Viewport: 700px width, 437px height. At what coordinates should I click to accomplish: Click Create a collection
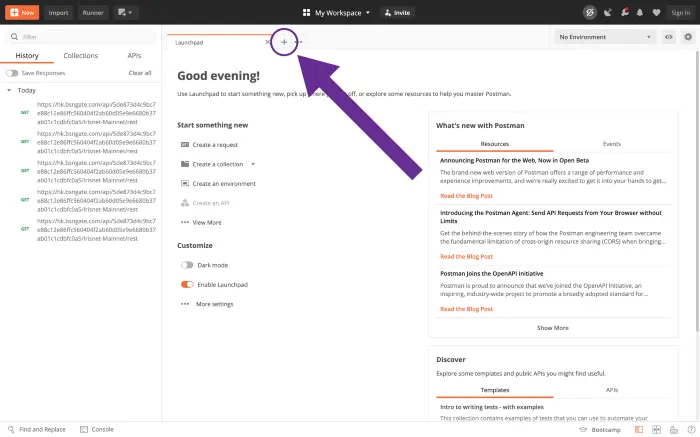[x=217, y=164]
